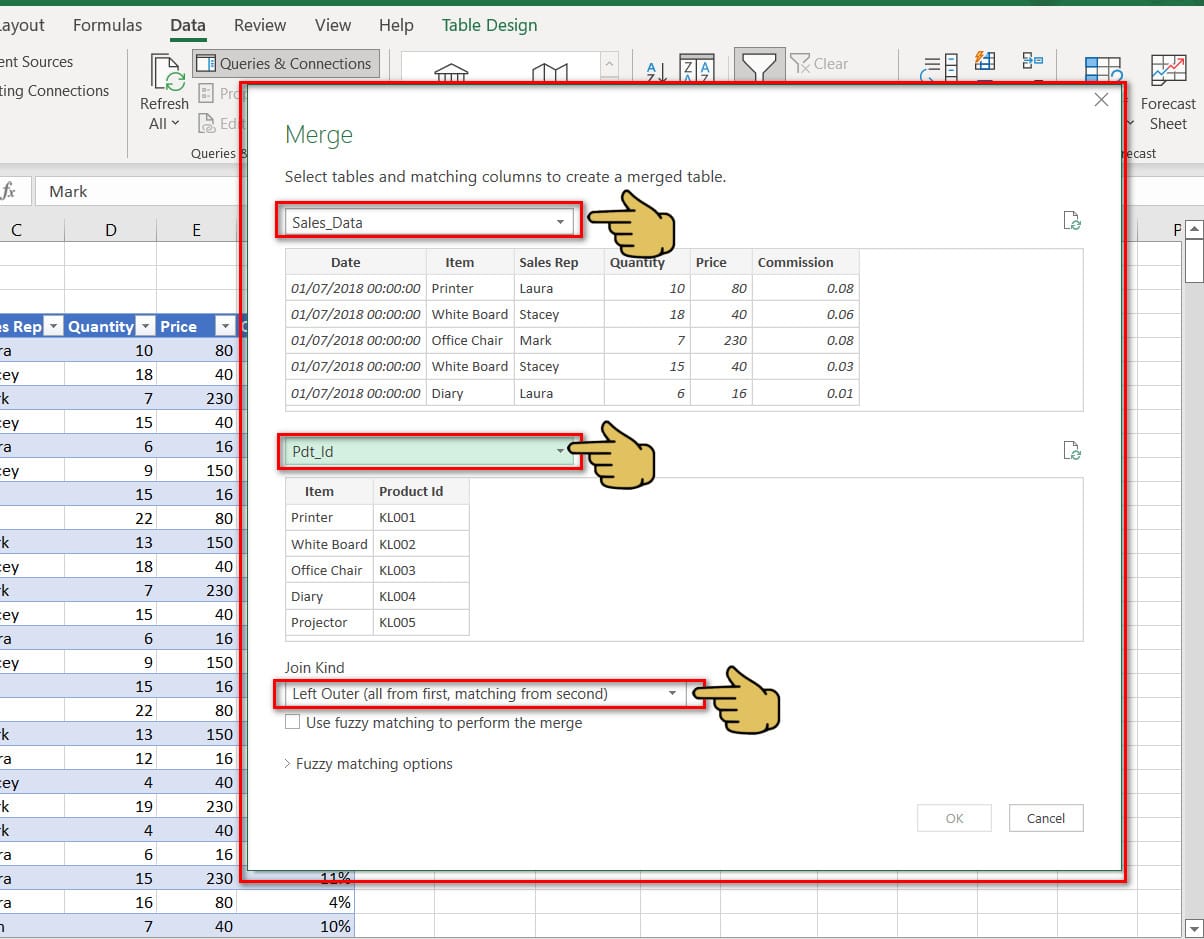Open the Join Kind dropdown

tap(672, 694)
